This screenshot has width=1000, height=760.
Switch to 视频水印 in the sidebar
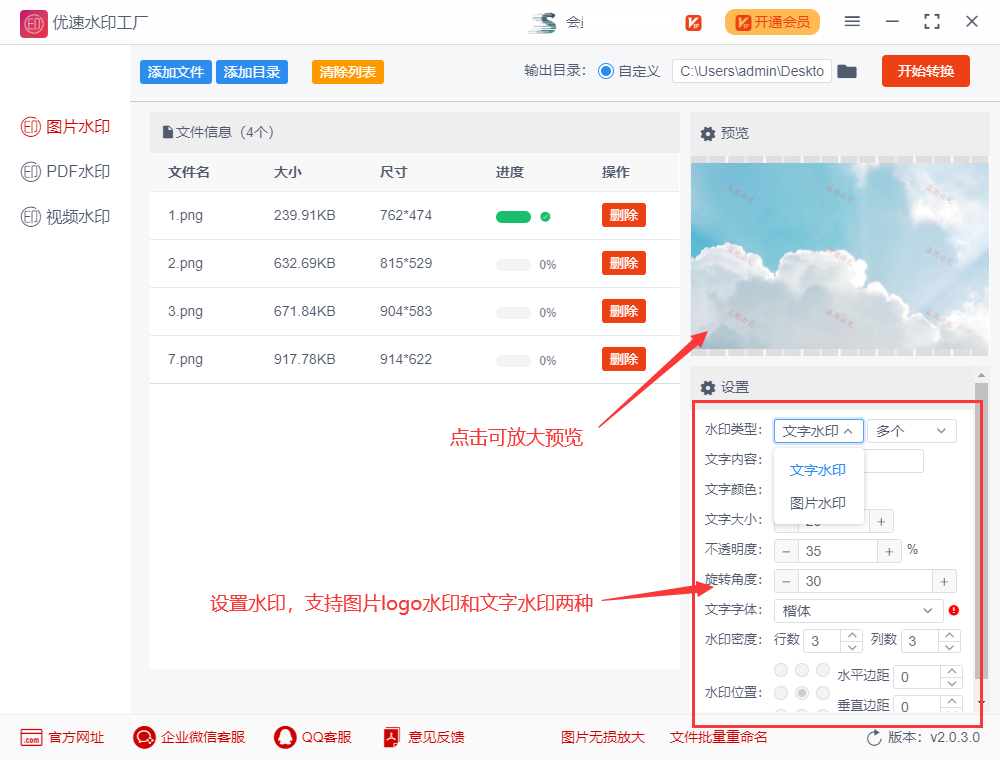click(62, 216)
